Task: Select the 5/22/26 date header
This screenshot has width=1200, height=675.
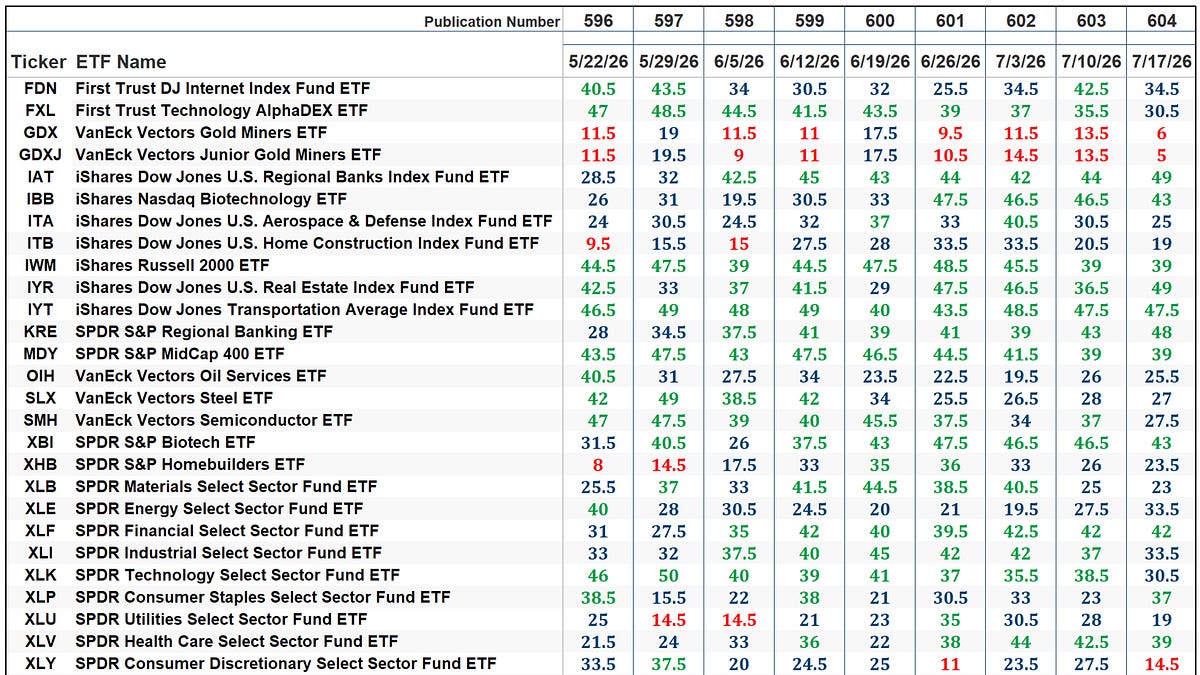Action: click(x=598, y=62)
